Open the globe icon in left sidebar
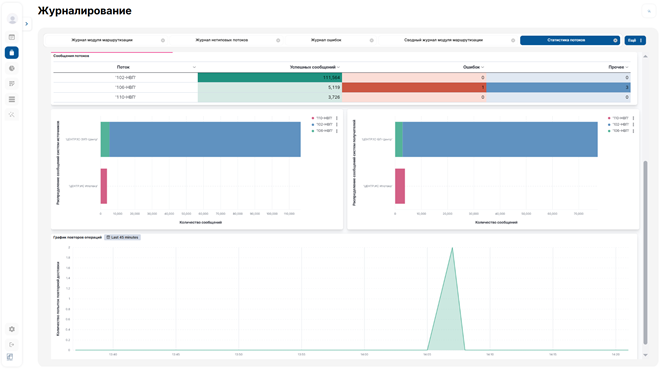661x369 pixels. point(12,68)
